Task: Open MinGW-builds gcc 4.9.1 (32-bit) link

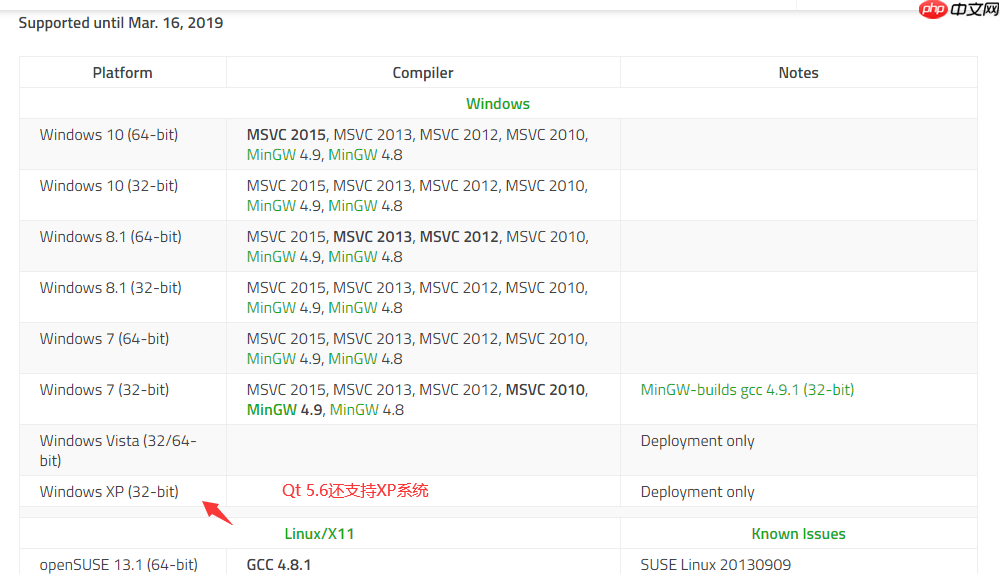Action: click(x=747, y=390)
